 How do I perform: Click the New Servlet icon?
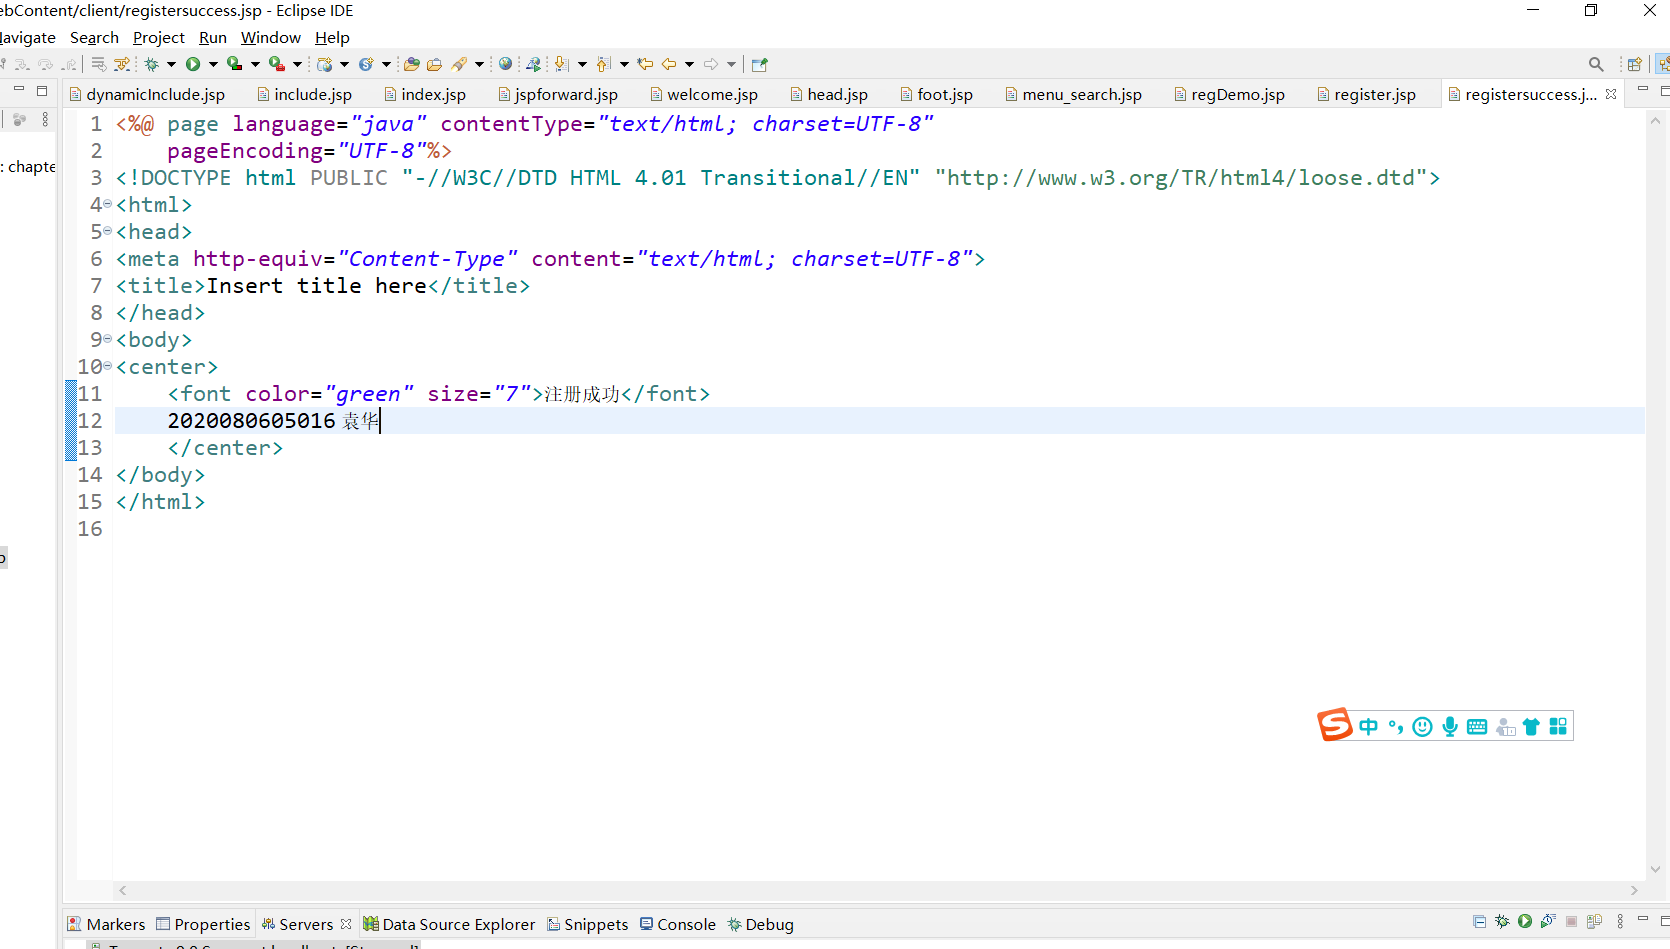tap(366, 64)
